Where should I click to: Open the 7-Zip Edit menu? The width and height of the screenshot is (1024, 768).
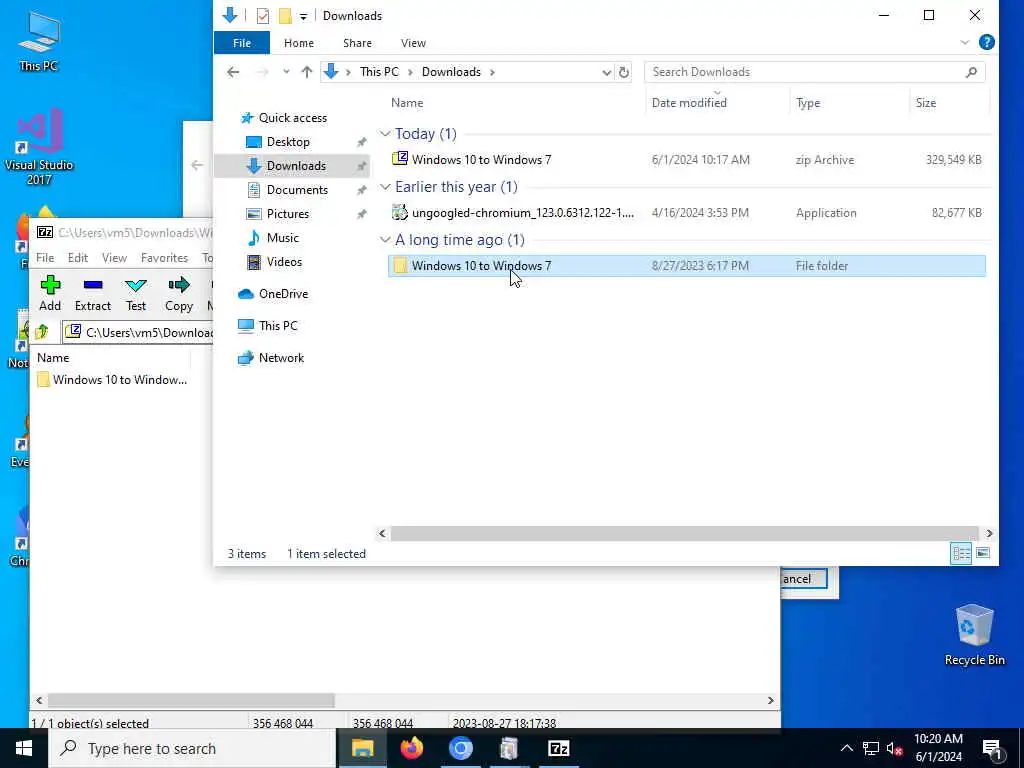click(x=78, y=258)
